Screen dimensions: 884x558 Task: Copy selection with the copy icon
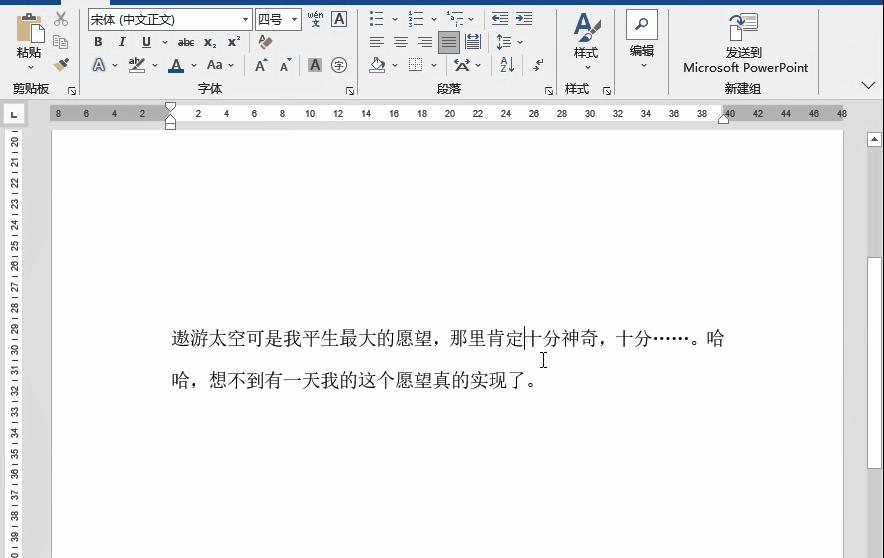(x=60, y=42)
